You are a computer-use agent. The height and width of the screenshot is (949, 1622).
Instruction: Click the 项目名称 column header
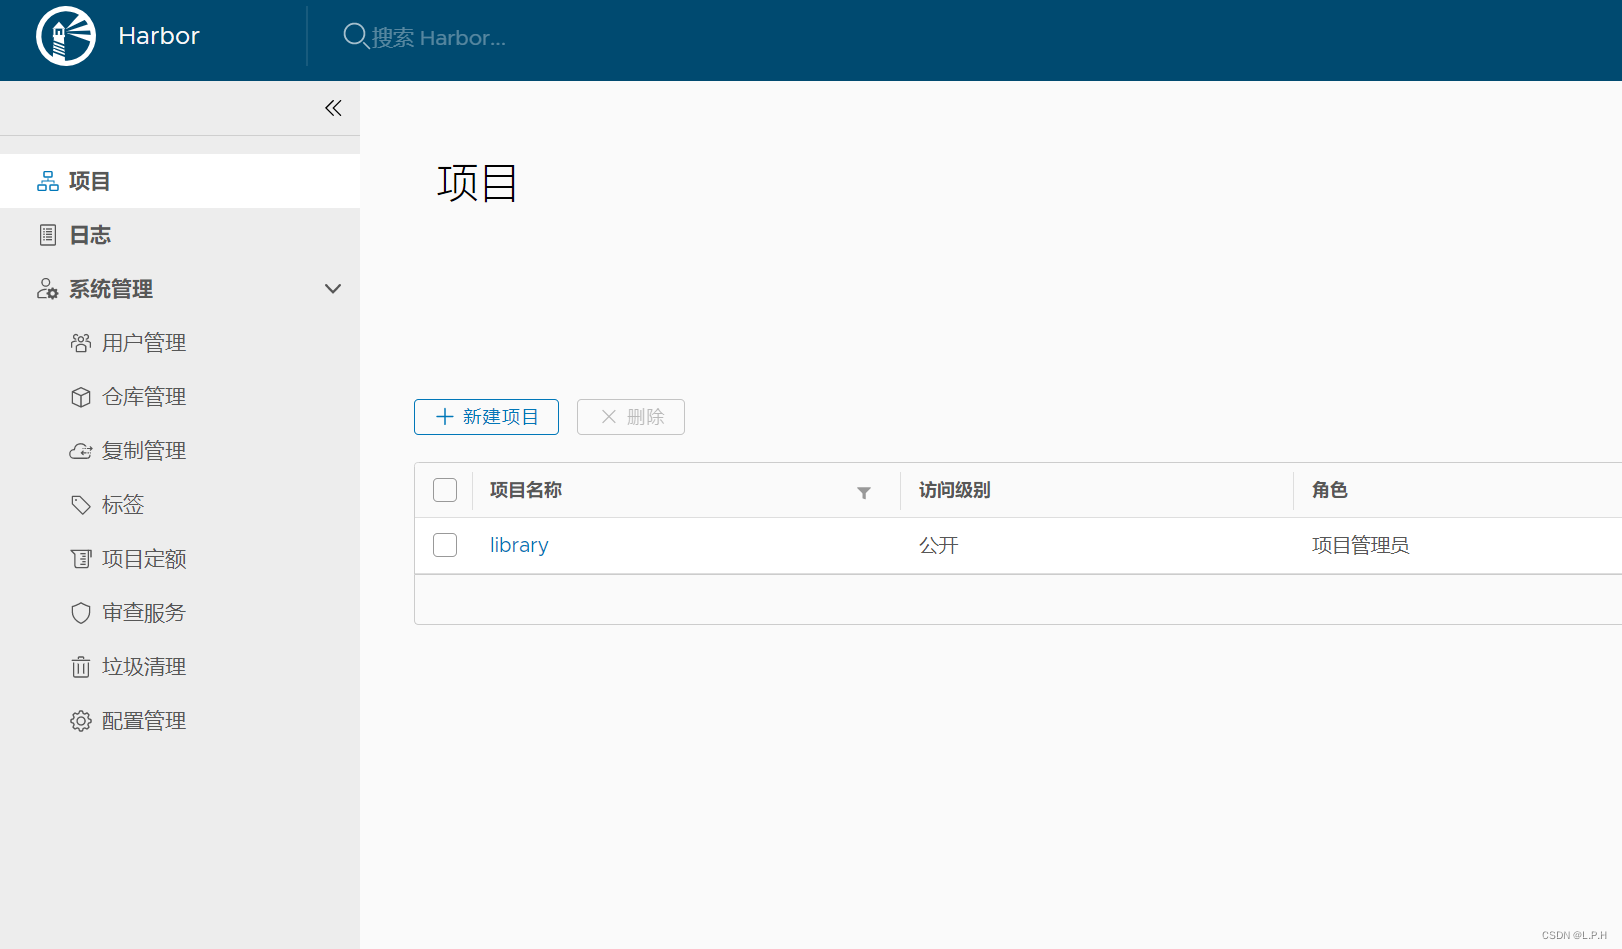tap(526, 490)
